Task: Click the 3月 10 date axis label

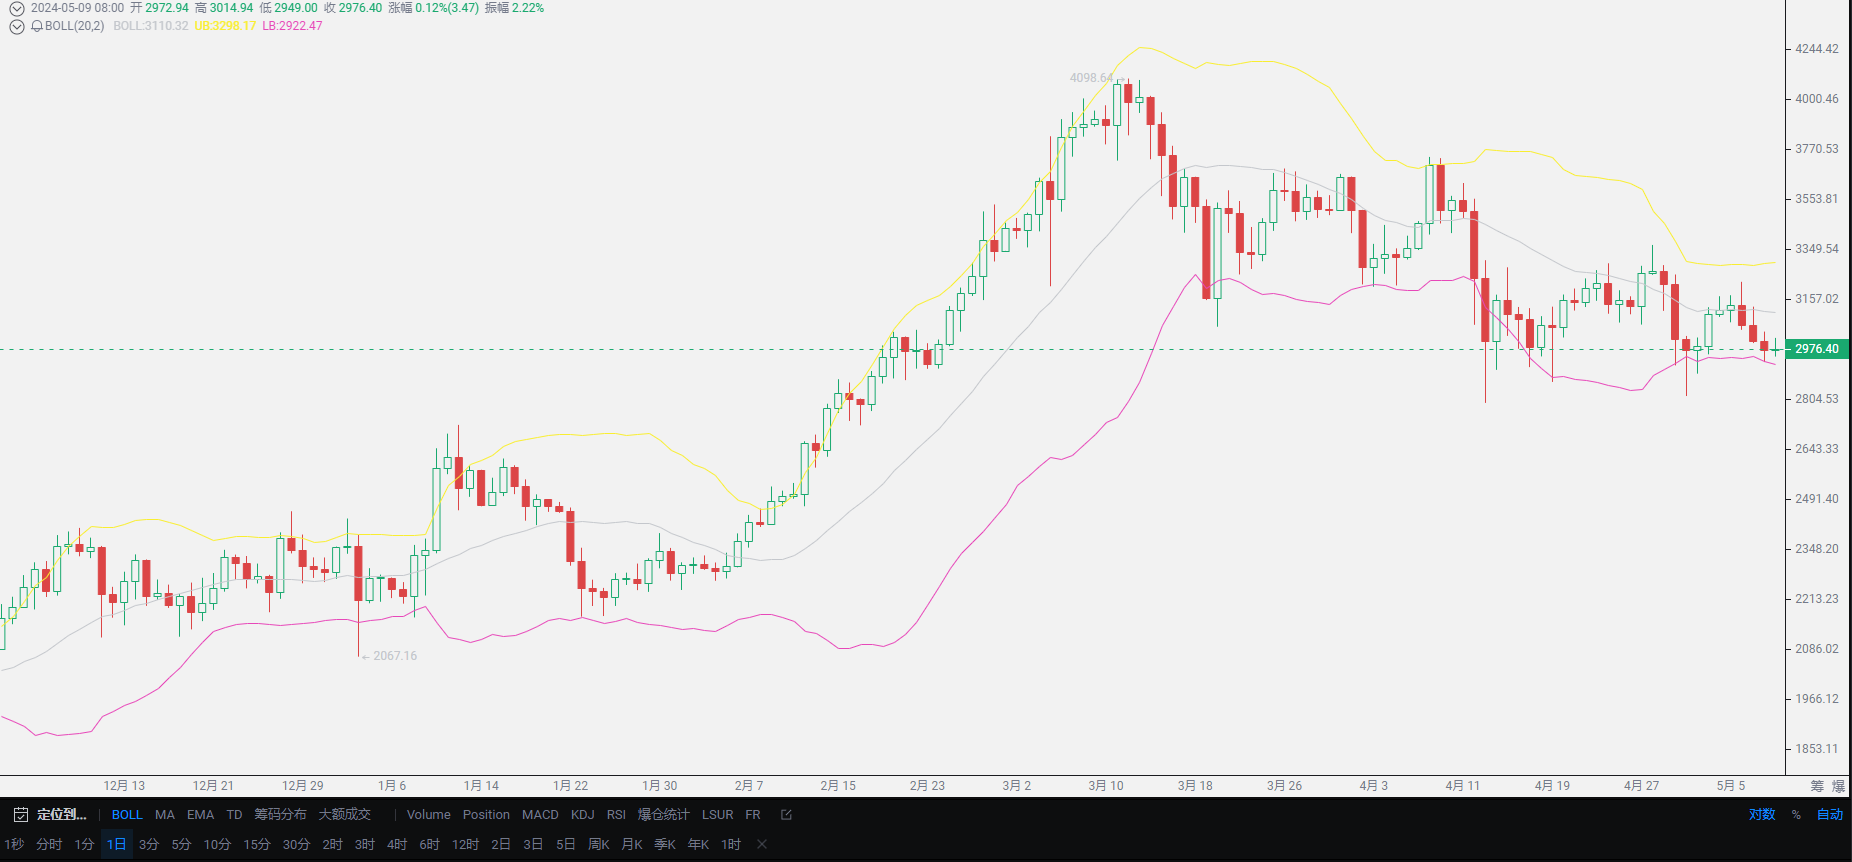Action: click(1106, 786)
